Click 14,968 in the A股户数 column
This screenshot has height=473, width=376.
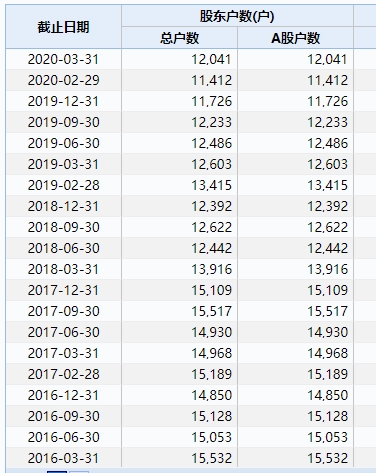pyautogui.click(x=327, y=353)
